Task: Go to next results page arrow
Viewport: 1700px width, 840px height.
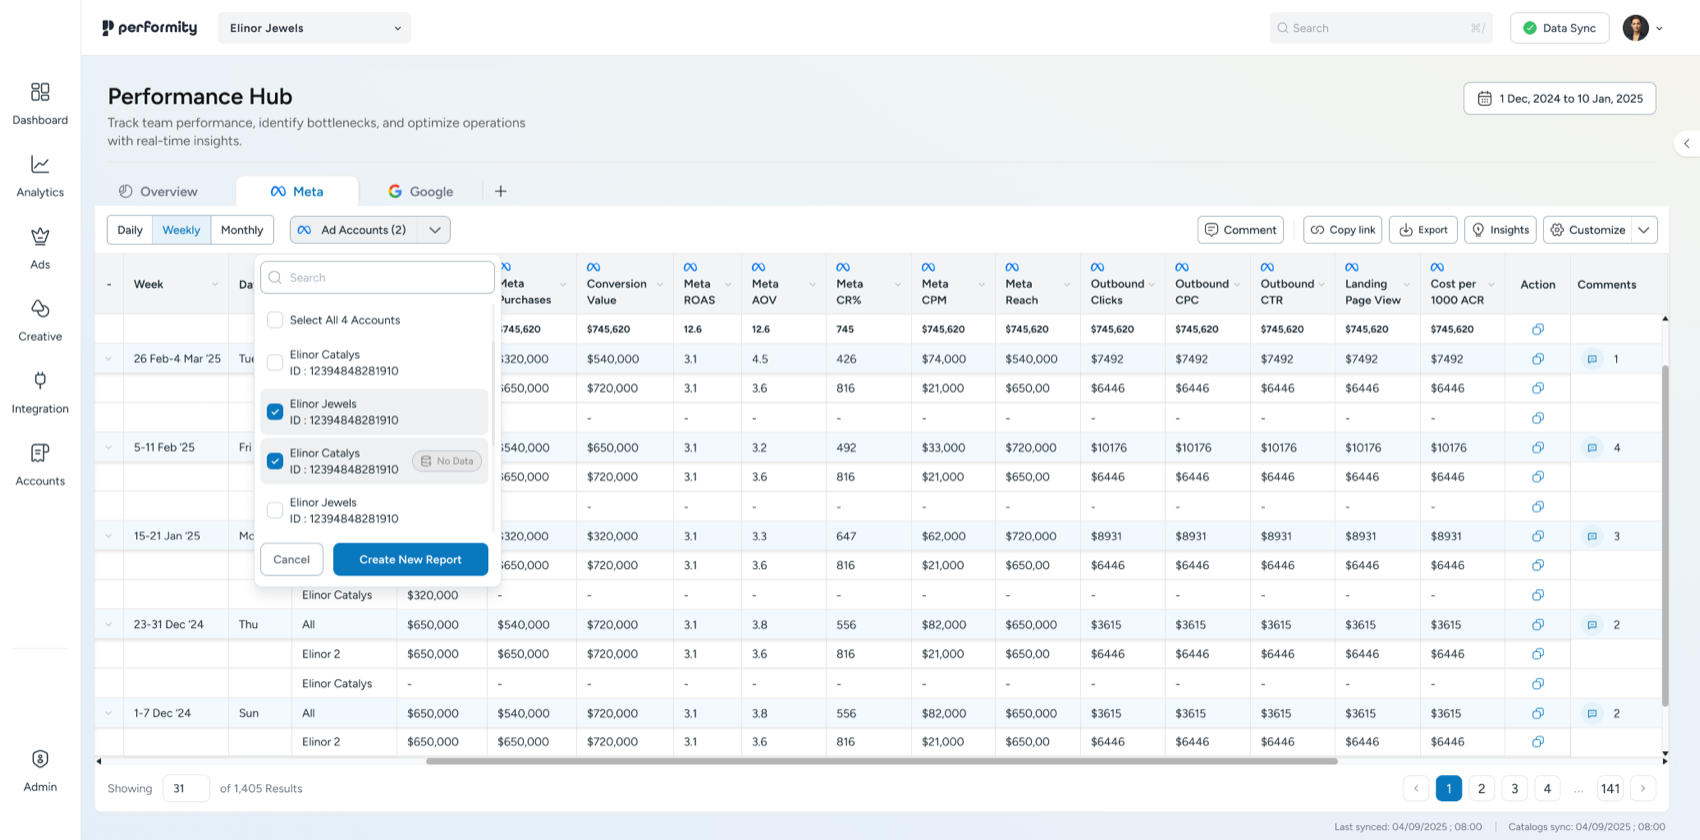Action: [1643, 788]
